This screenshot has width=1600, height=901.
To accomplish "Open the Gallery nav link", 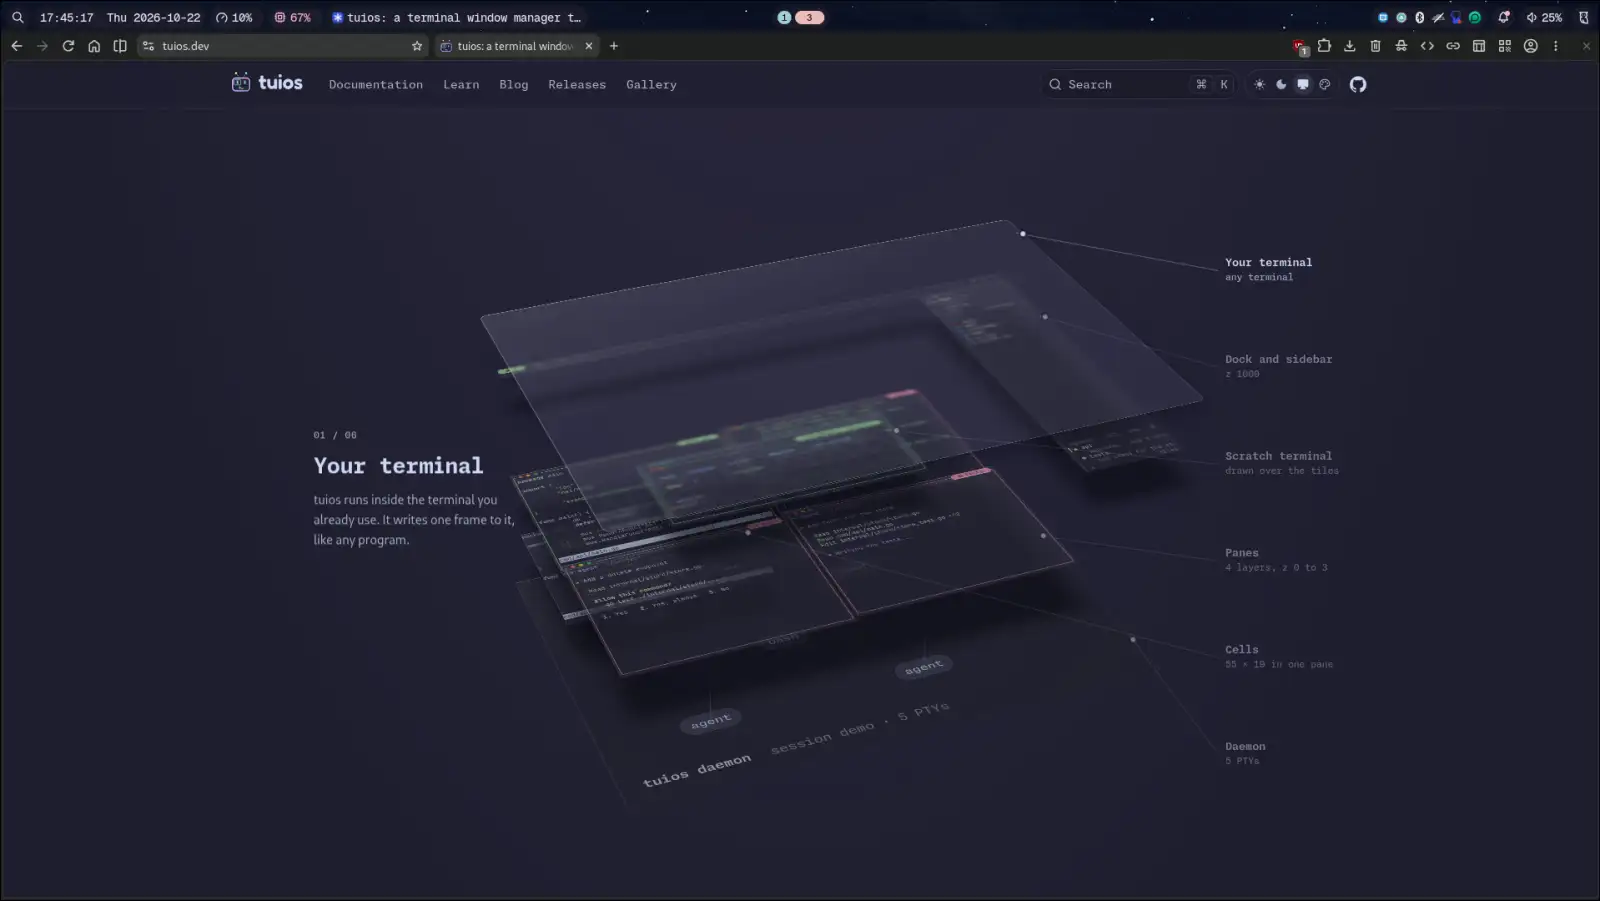I will [x=651, y=85].
